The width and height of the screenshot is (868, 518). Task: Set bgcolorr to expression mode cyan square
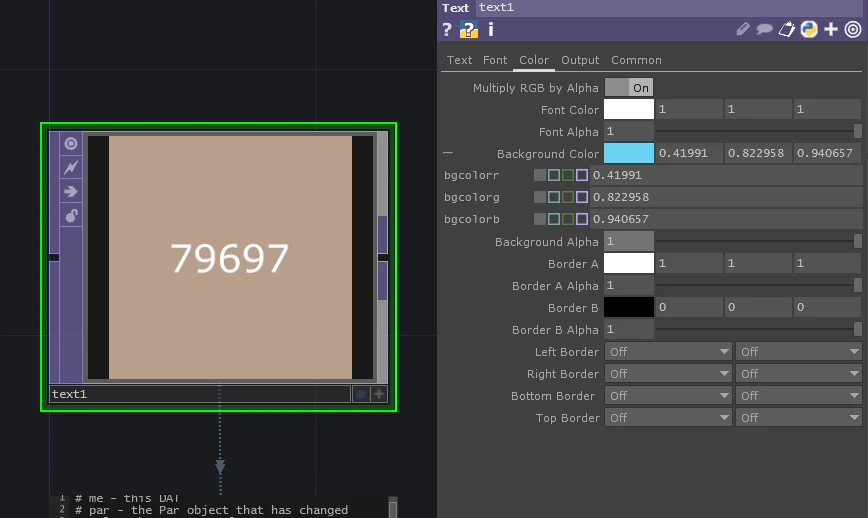click(x=554, y=175)
